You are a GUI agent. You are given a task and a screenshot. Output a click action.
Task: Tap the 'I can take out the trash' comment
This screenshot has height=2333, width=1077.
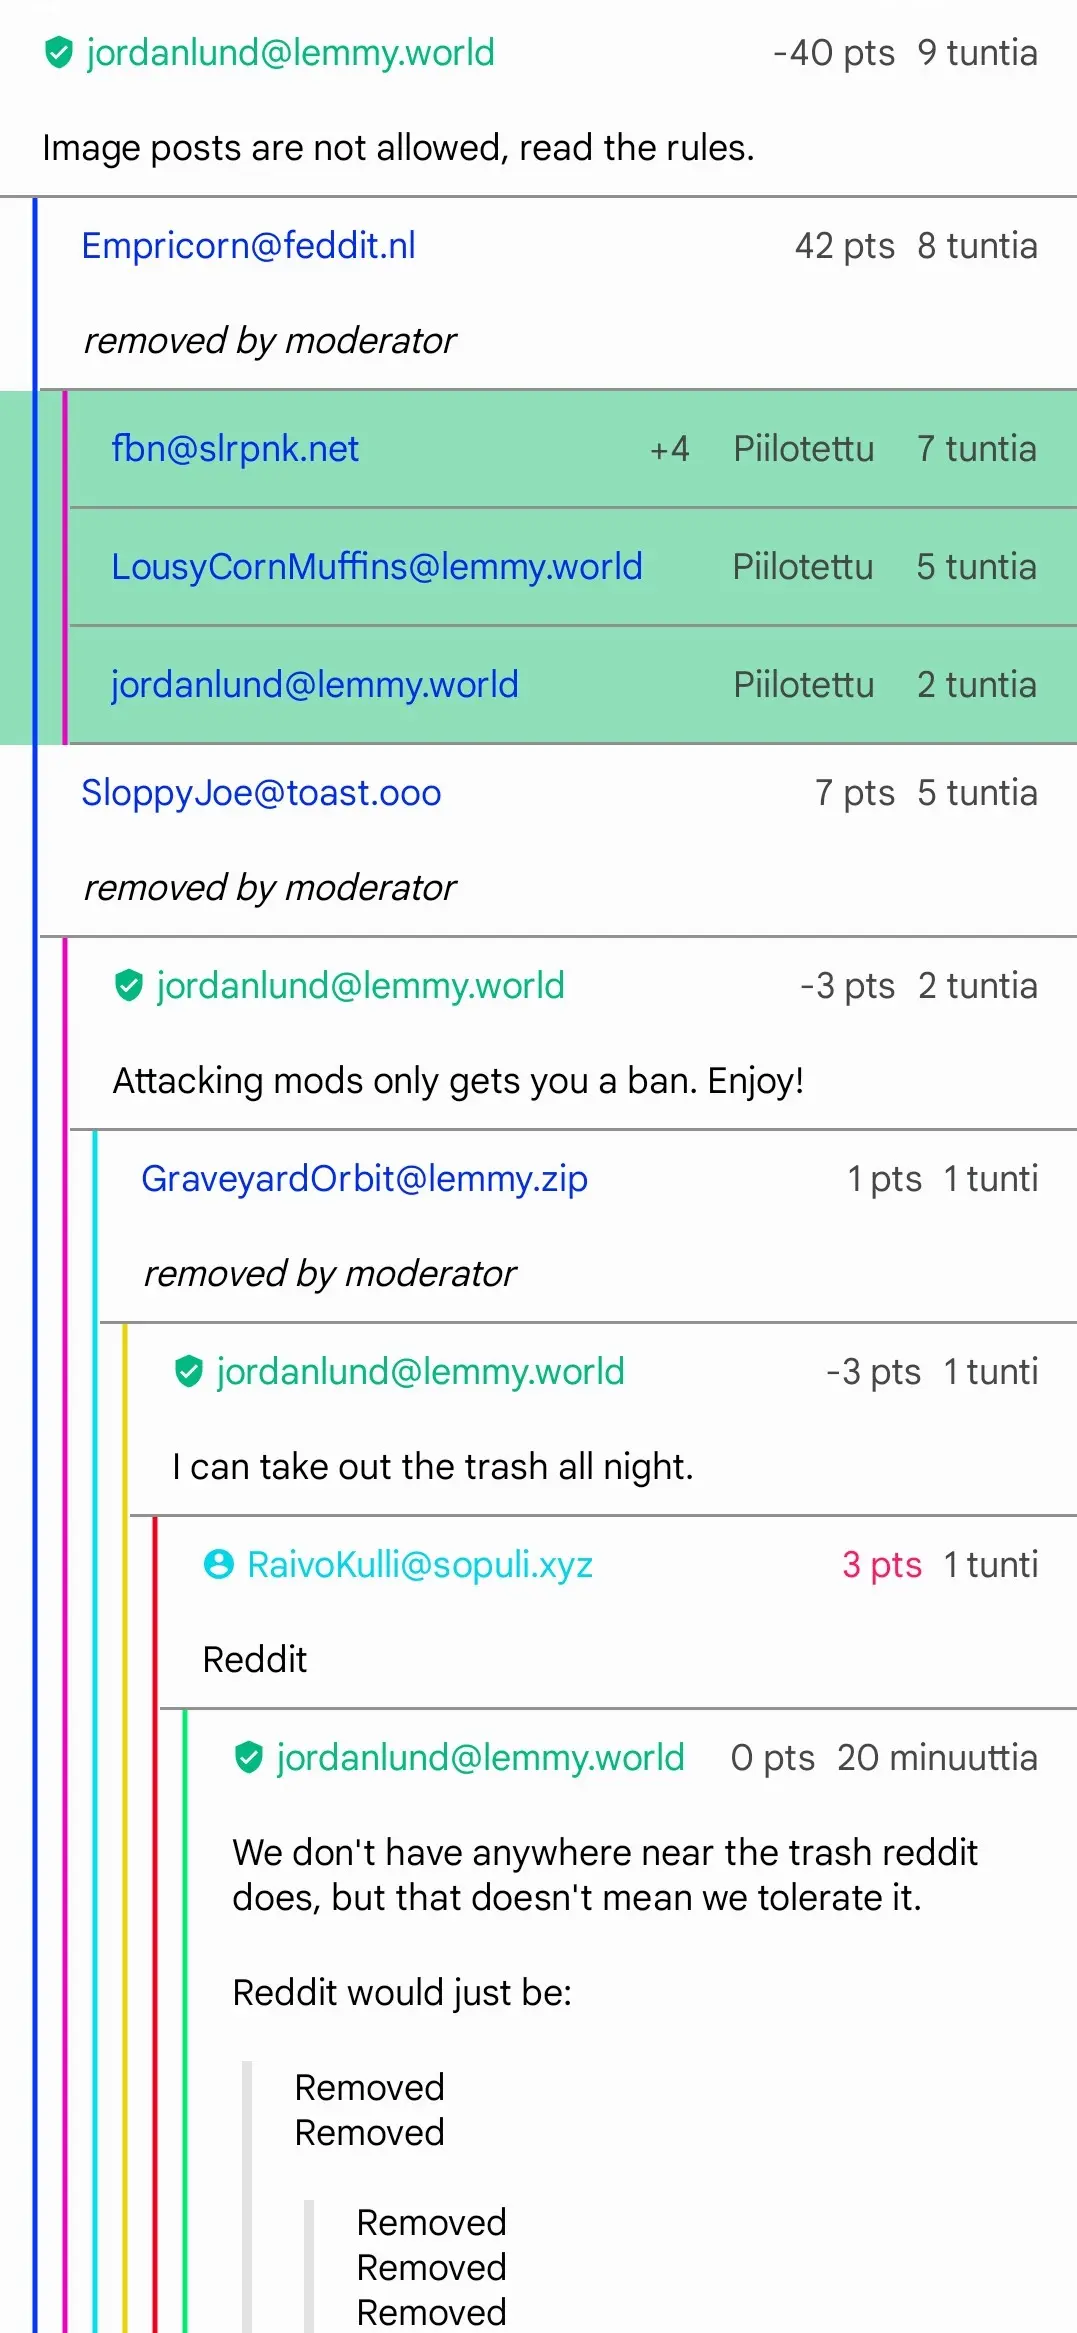pos(432,1467)
